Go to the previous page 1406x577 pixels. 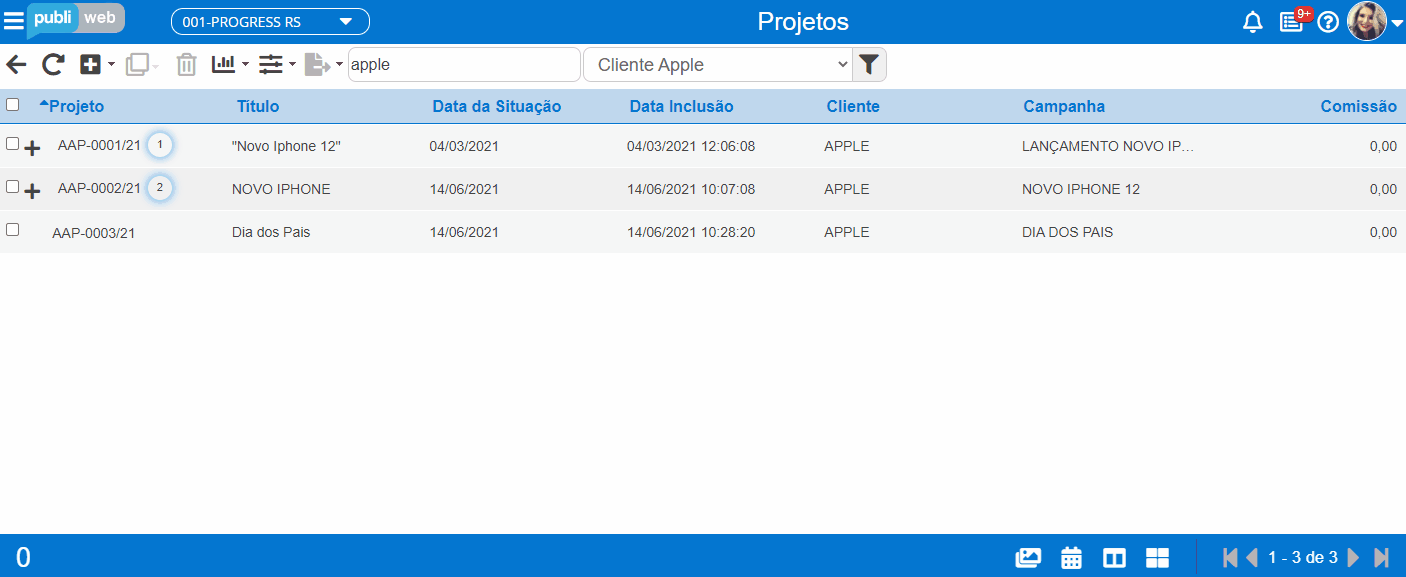[1252, 557]
